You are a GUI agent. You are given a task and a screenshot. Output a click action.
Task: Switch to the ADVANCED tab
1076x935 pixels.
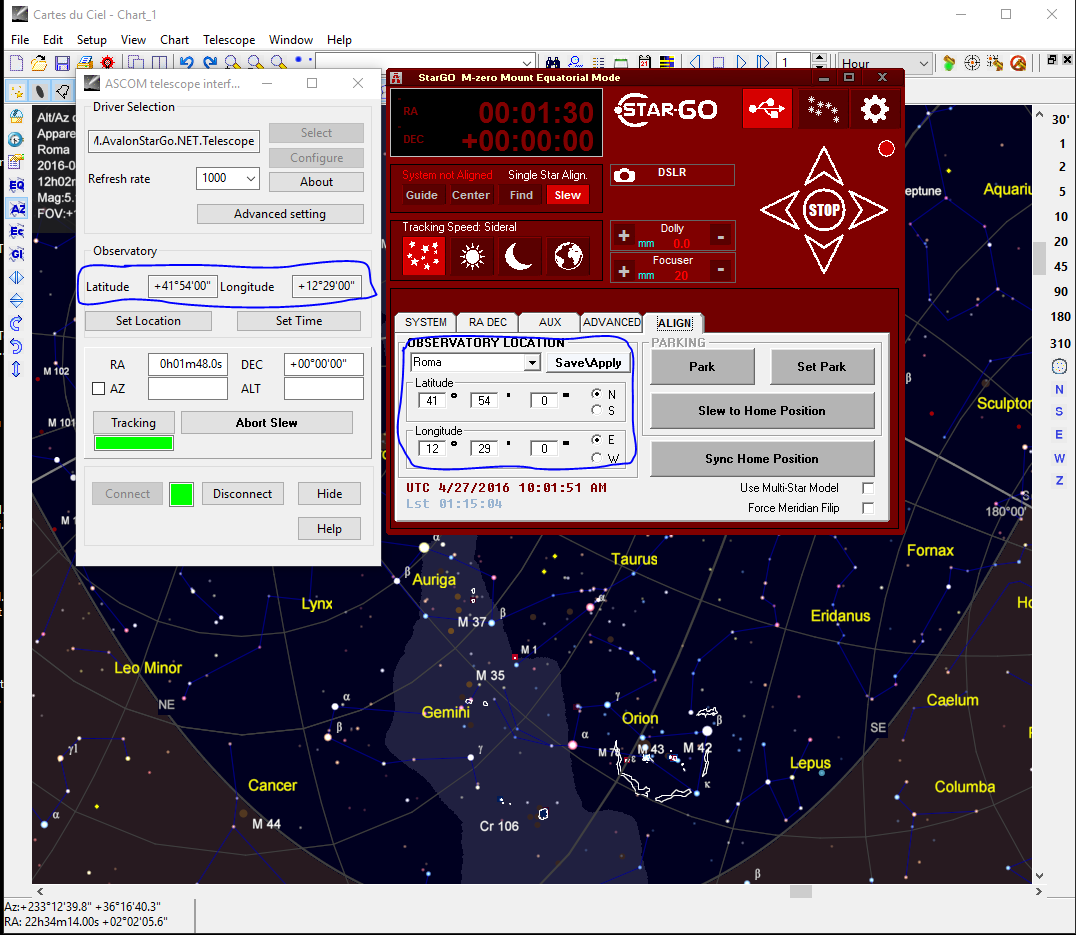[611, 322]
